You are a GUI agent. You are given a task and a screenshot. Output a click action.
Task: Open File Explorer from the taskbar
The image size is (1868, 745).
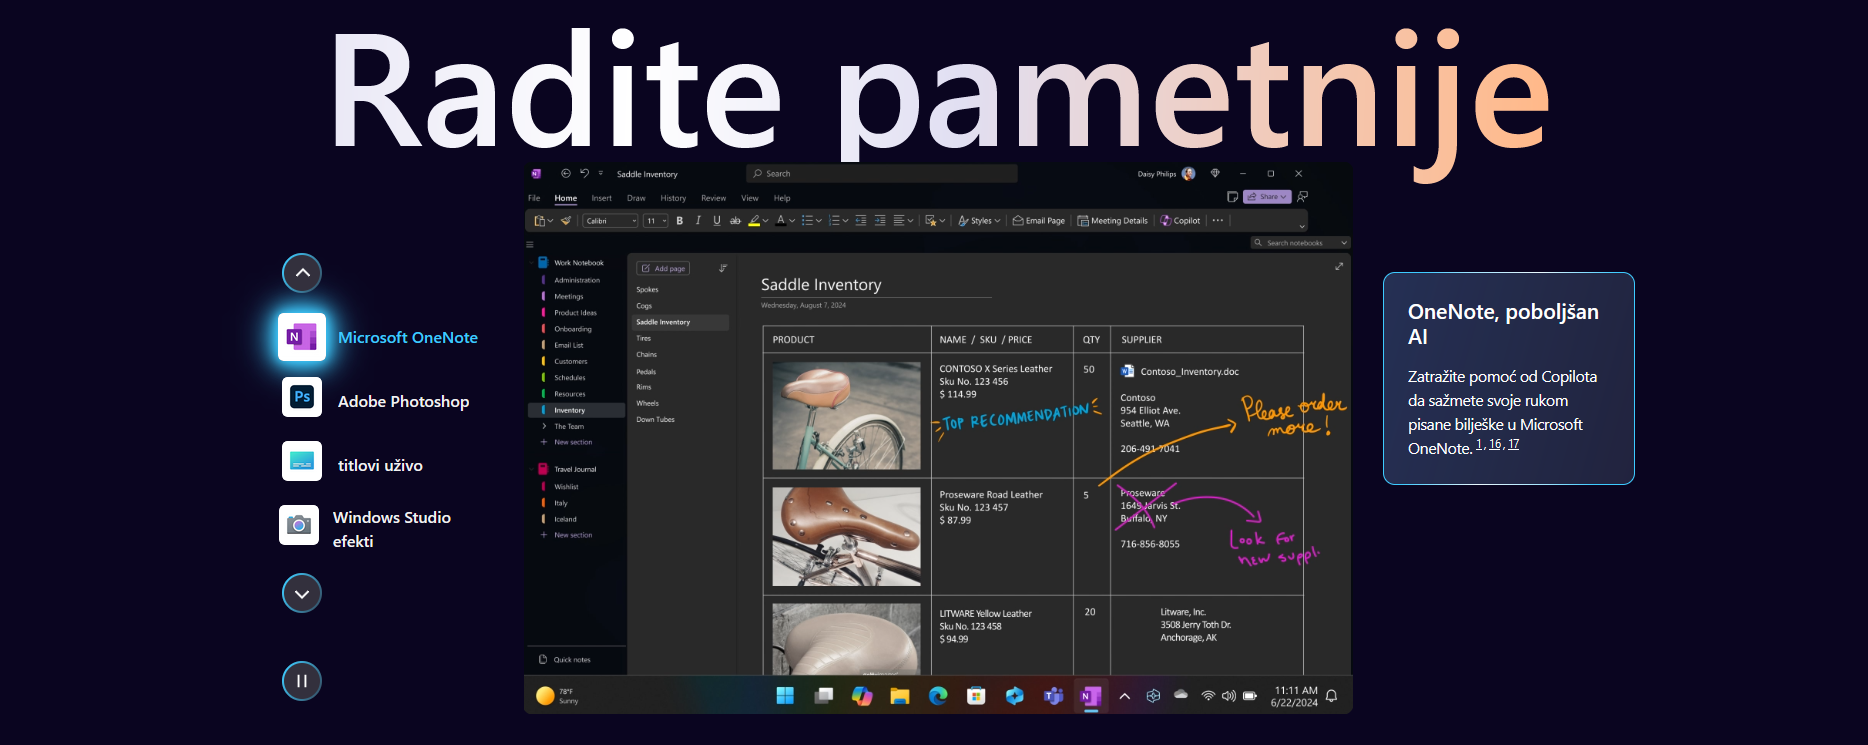click(x=900, y=696)
